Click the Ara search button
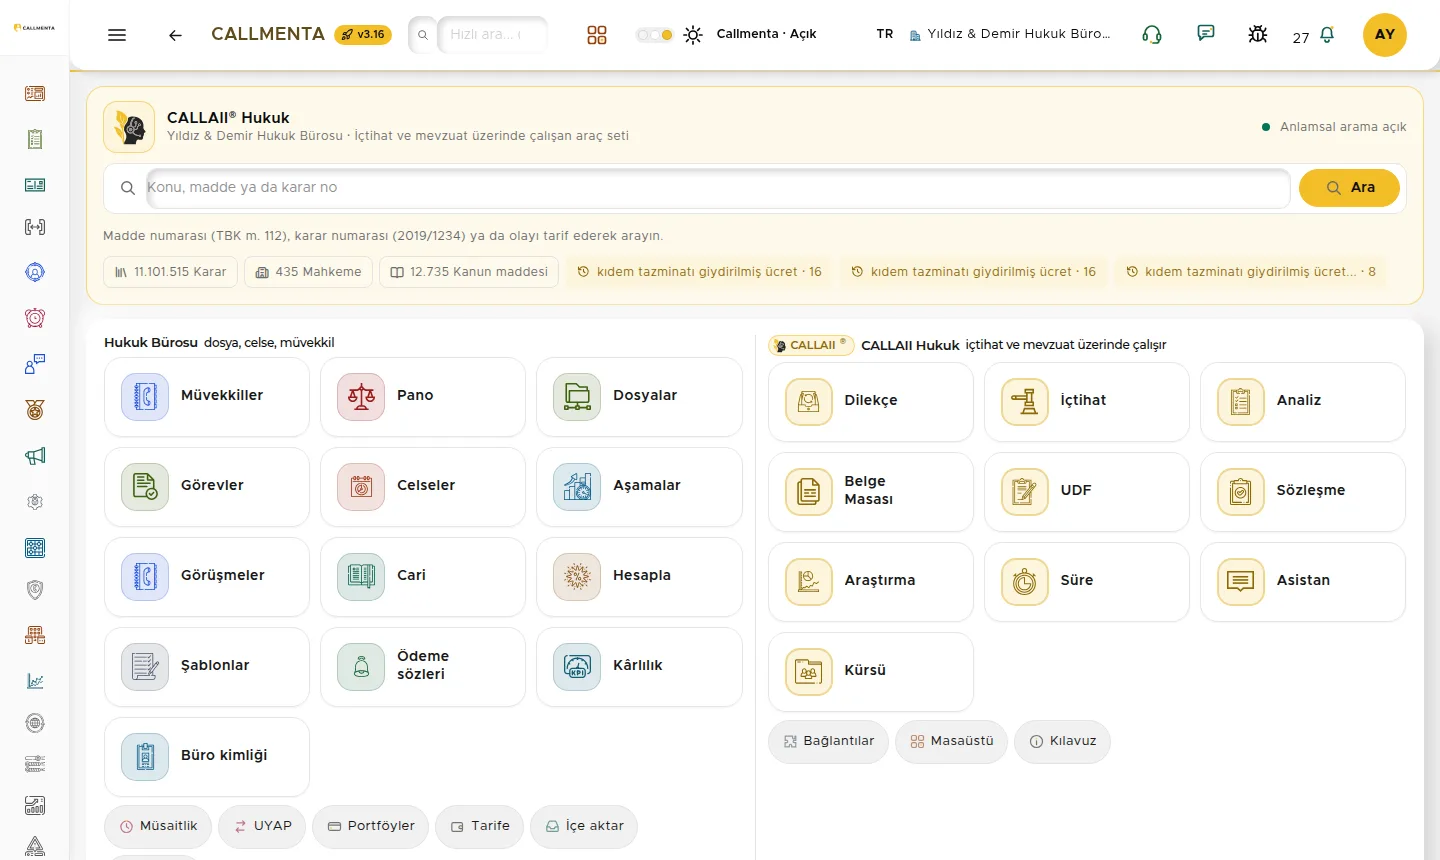 (1349, 188)
